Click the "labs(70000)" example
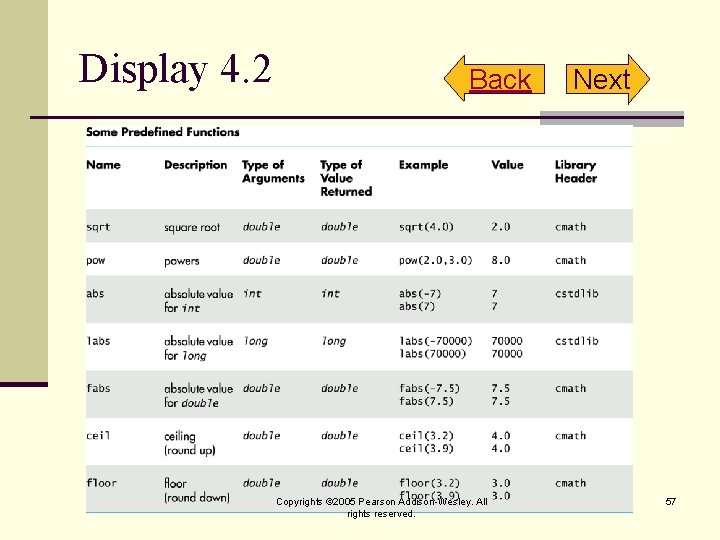 433,354
